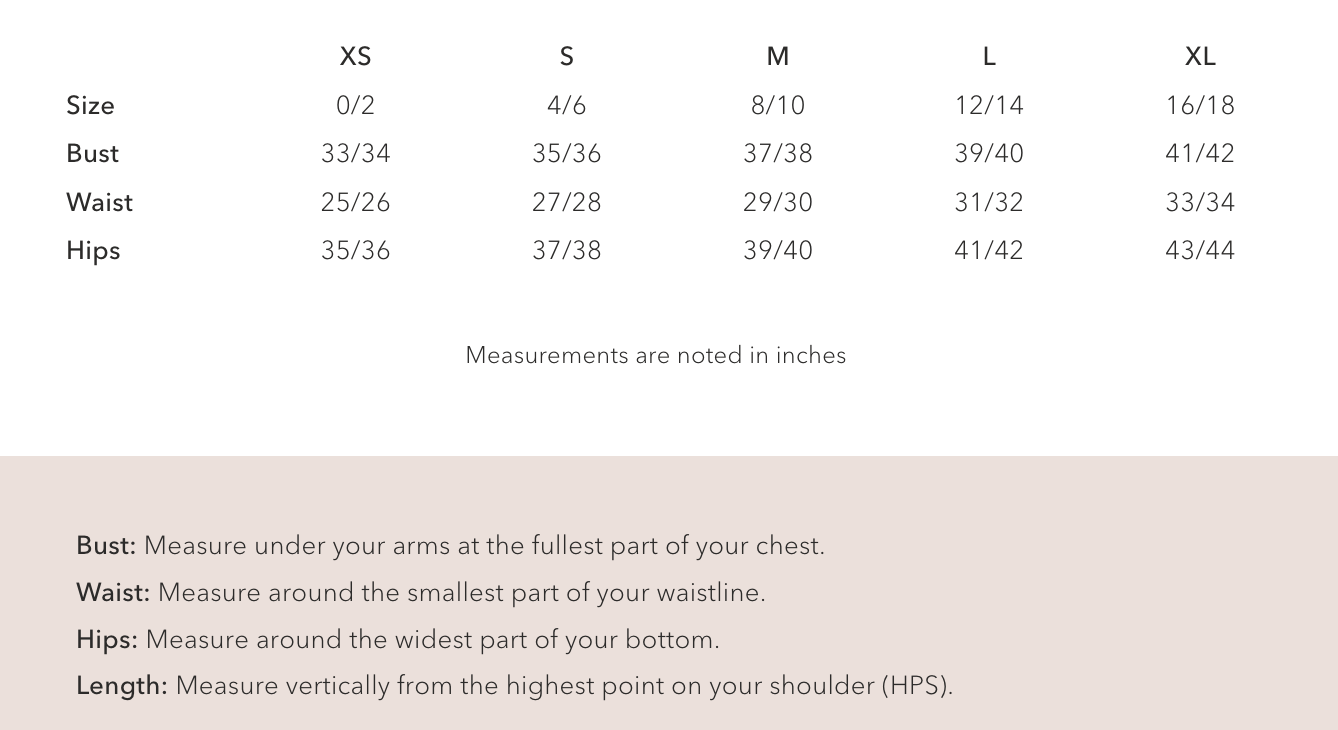Select the 8/10 size value

click(778, 105)
